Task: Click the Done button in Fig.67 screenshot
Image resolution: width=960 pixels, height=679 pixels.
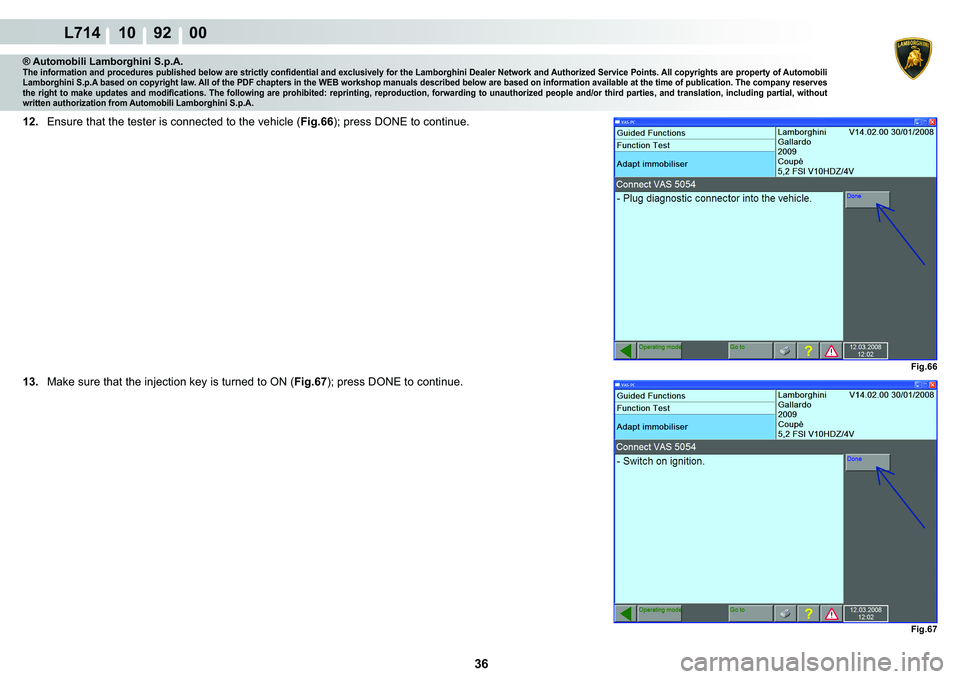Action: coord(868,462)
